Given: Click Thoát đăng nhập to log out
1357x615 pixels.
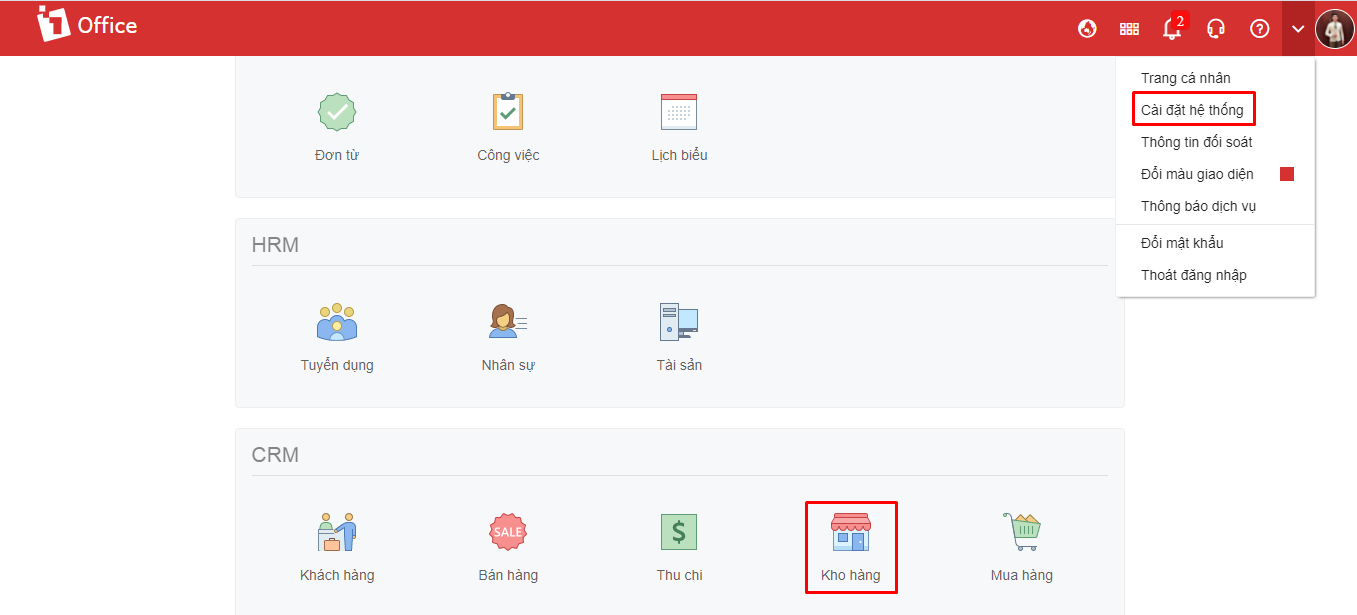Looking at the screenshot, I should click(1193, 275).
